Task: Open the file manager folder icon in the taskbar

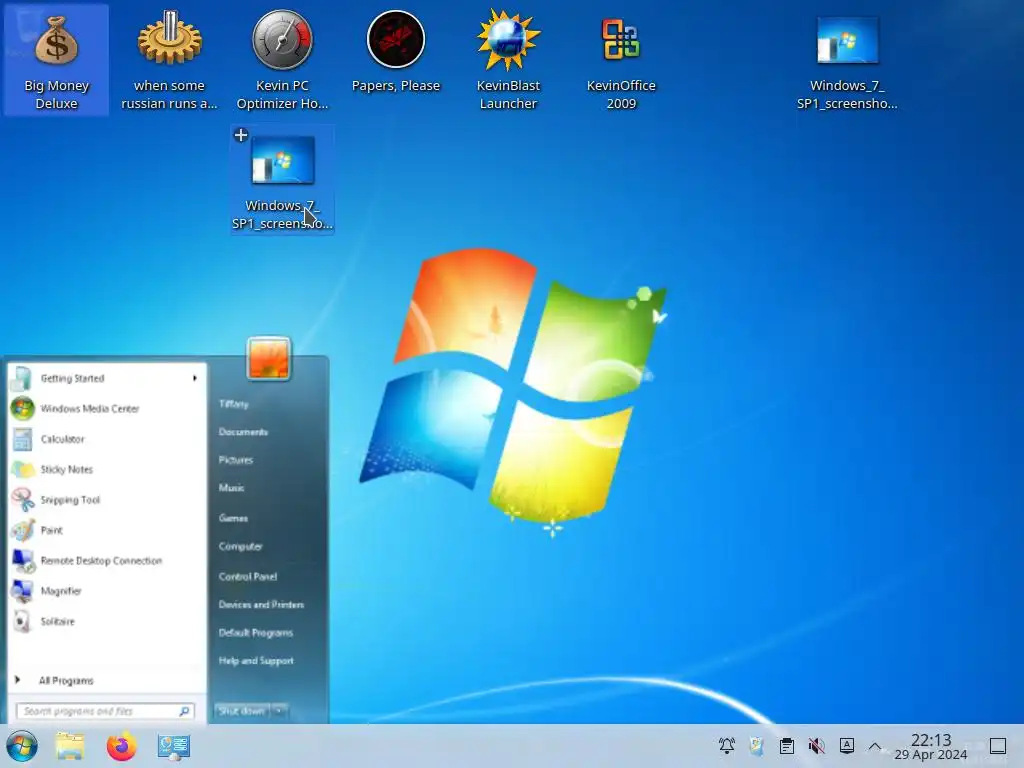Action: (70, 746)
